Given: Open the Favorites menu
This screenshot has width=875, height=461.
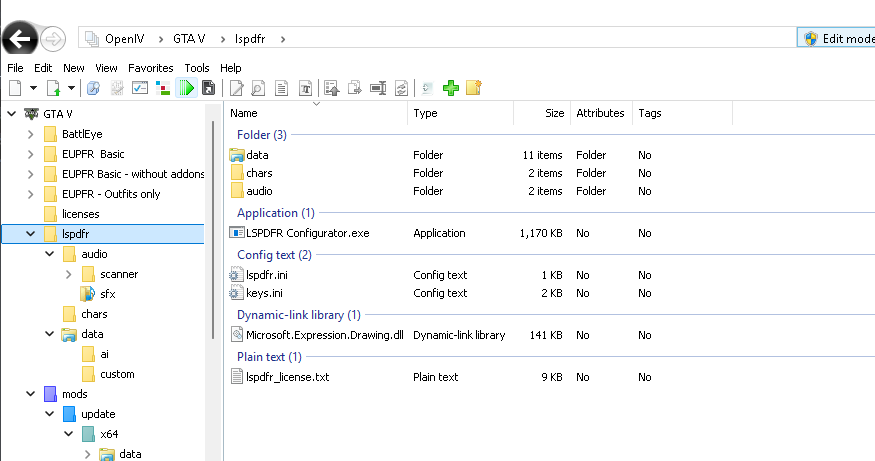Looking at the screenshot, I should (151, 68).
